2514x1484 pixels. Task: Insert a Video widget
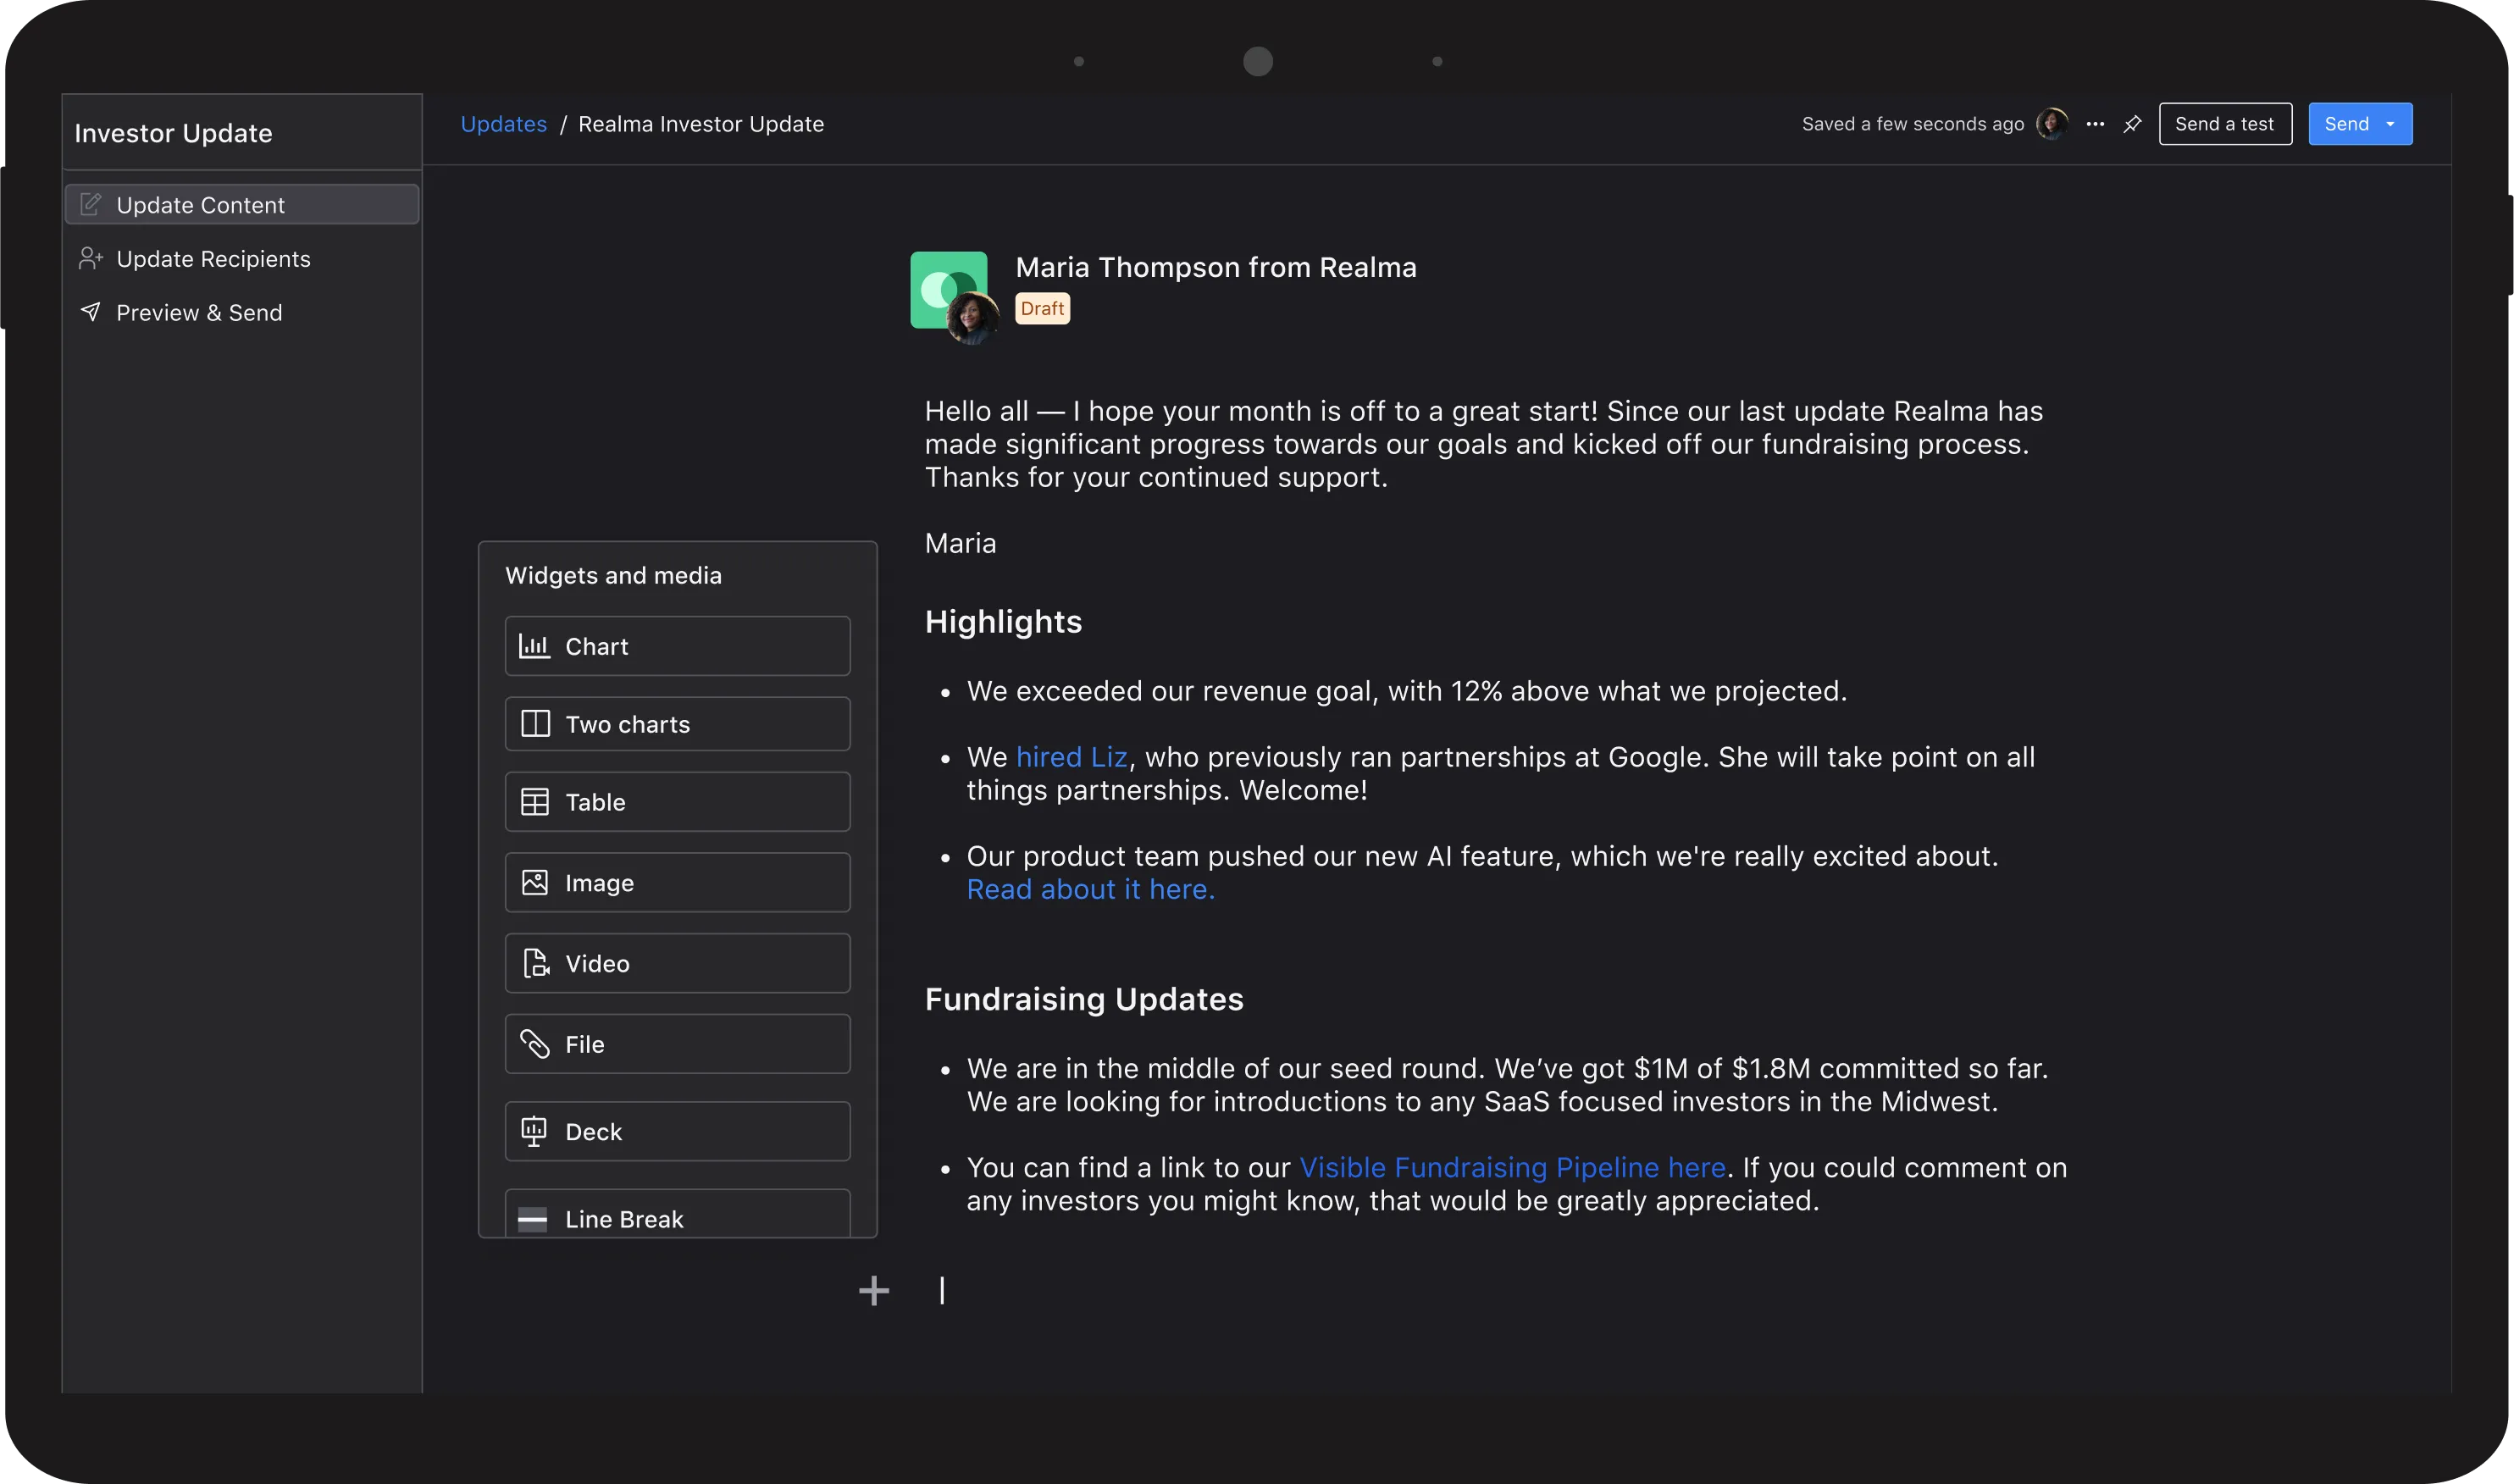click(x=677, y=963)
